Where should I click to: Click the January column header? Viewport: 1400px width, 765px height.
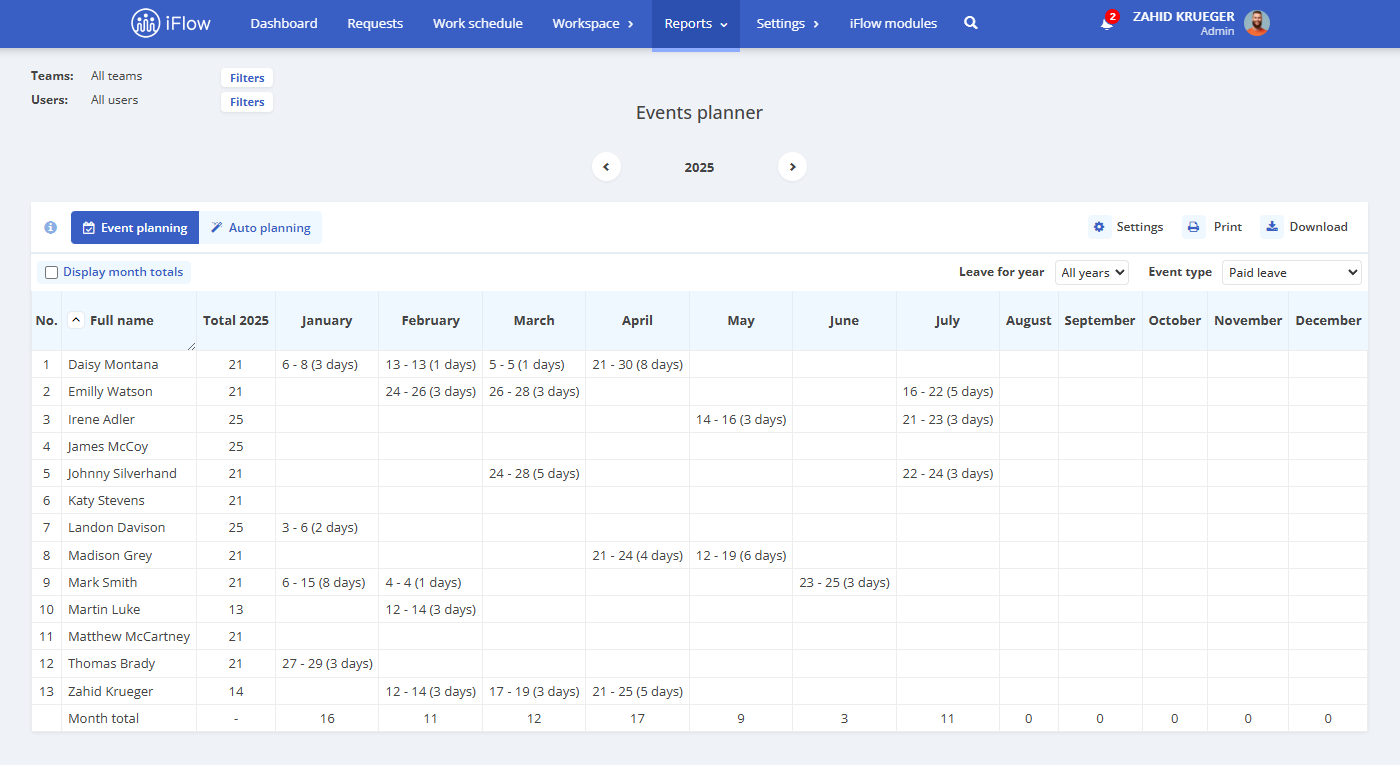coord(327,321)
